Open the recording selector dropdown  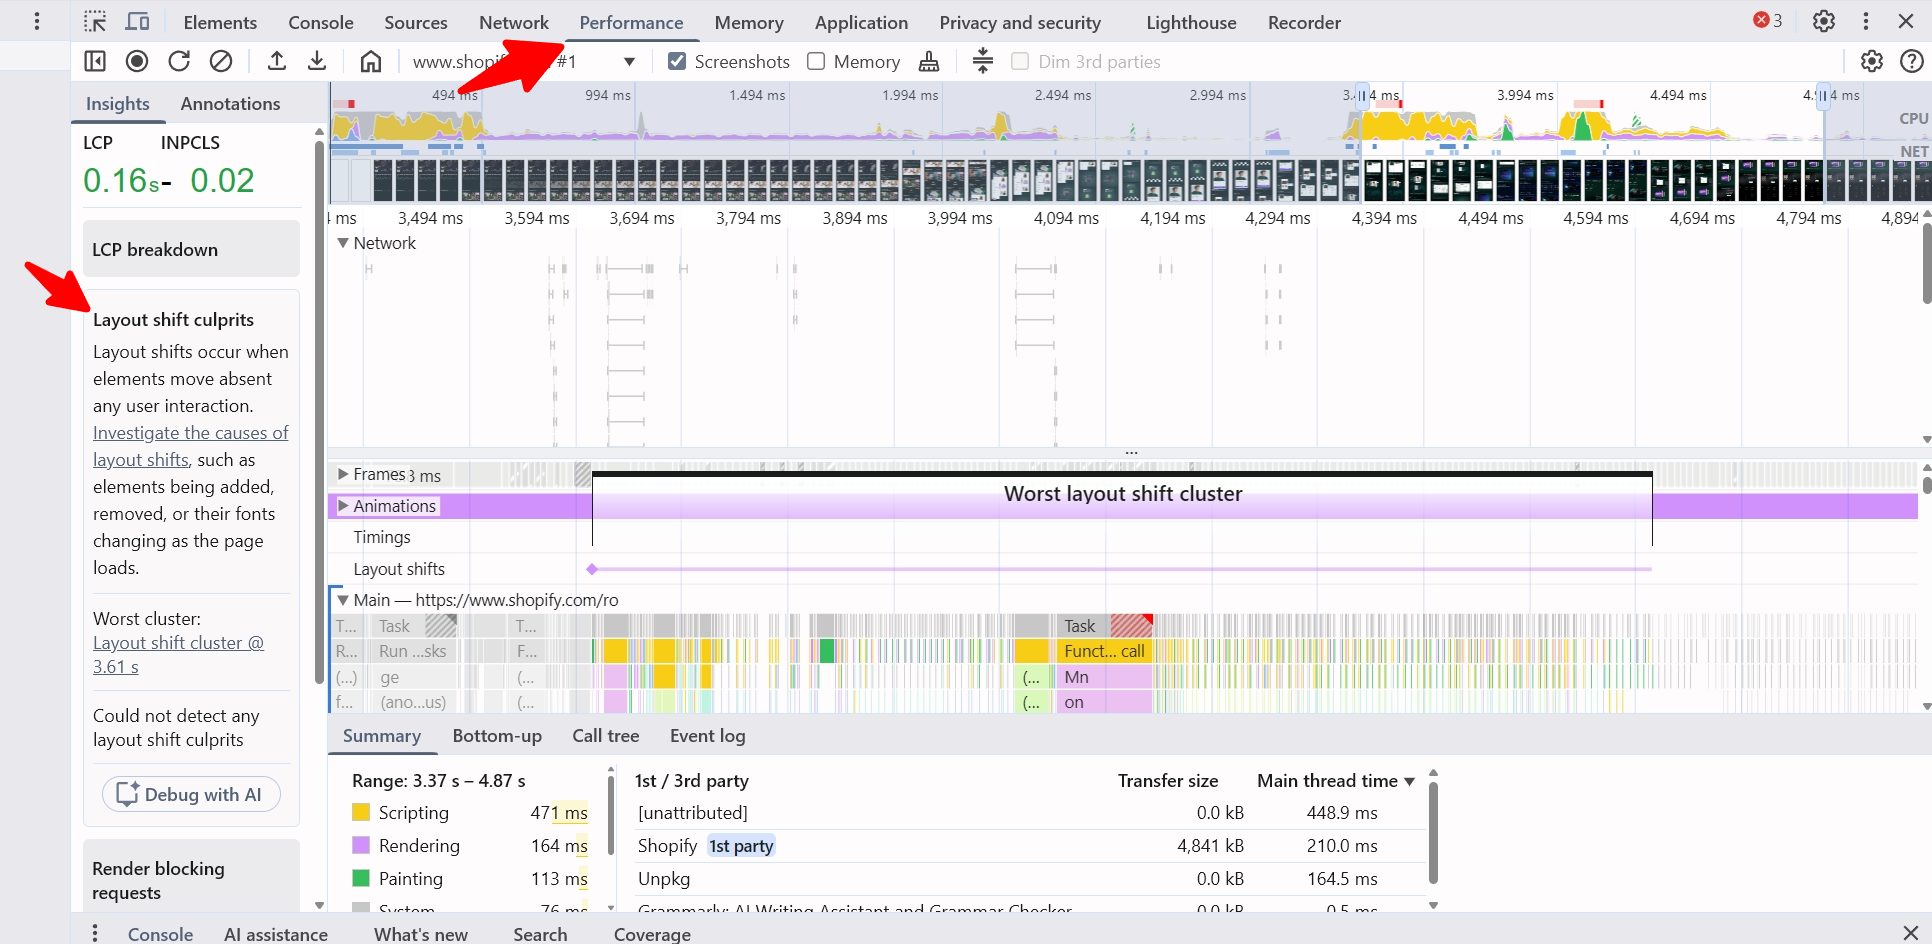click(x=629, y=62)
